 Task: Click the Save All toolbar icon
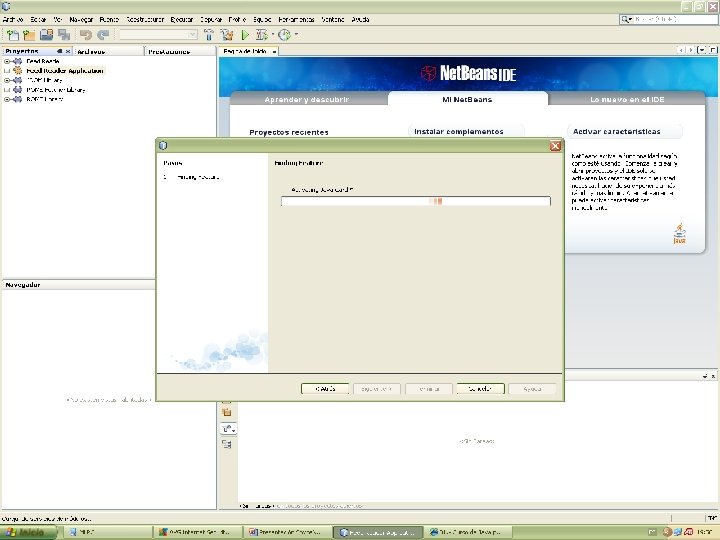[x=64, y=35]
